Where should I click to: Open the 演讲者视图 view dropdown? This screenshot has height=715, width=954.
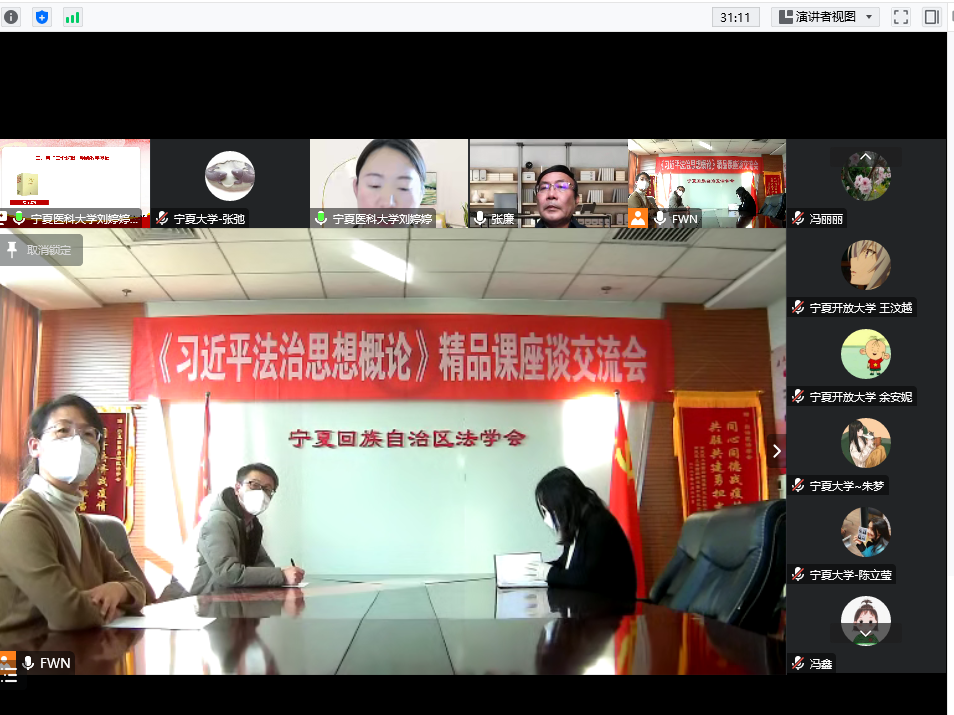click(828, 16)
